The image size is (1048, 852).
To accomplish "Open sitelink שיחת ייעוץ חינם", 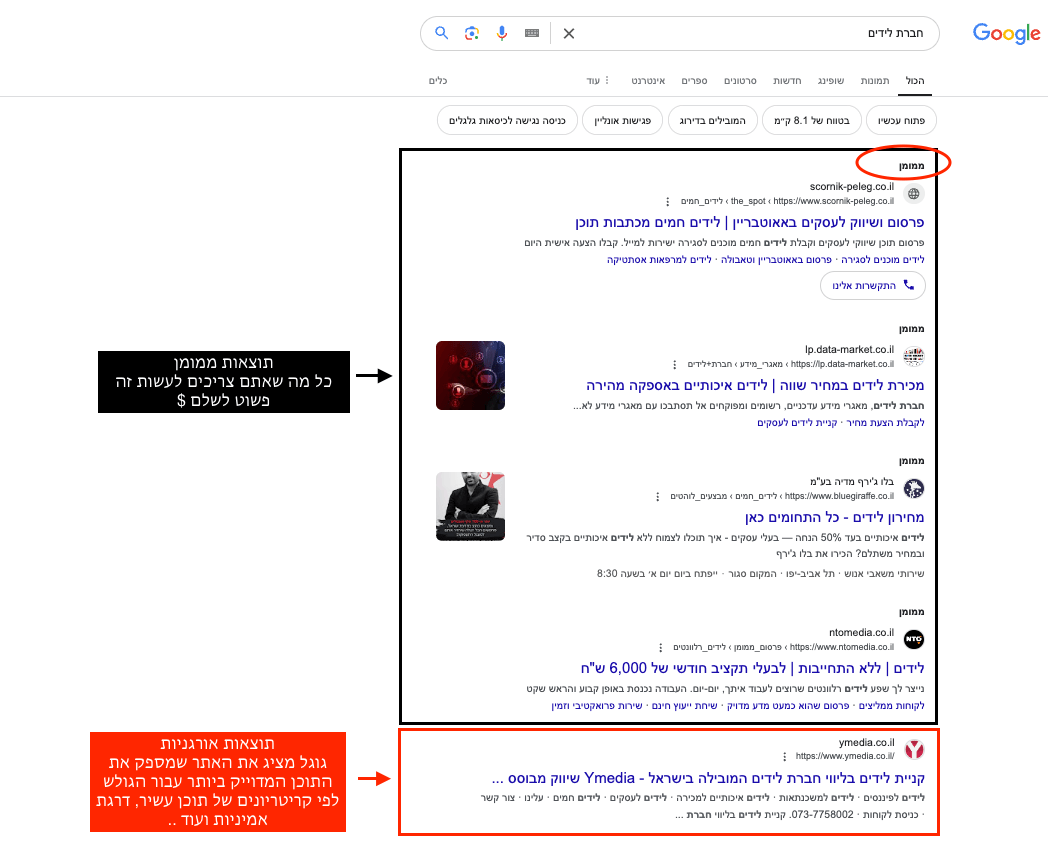I will 684,706.
